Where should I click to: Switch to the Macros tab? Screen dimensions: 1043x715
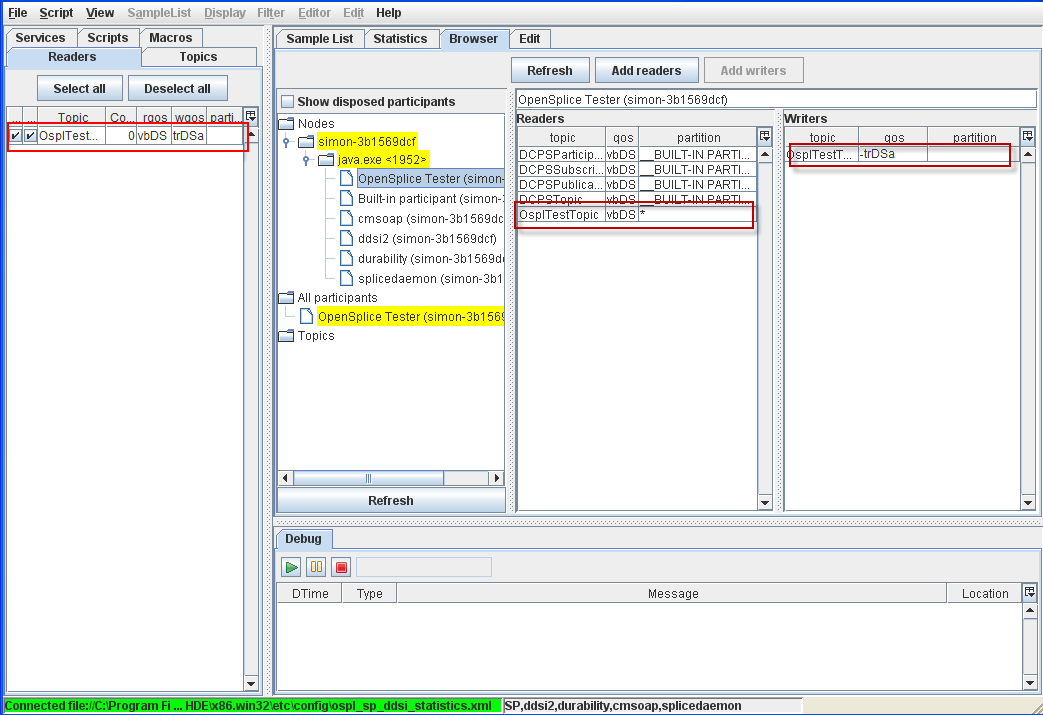pos(170,38)
